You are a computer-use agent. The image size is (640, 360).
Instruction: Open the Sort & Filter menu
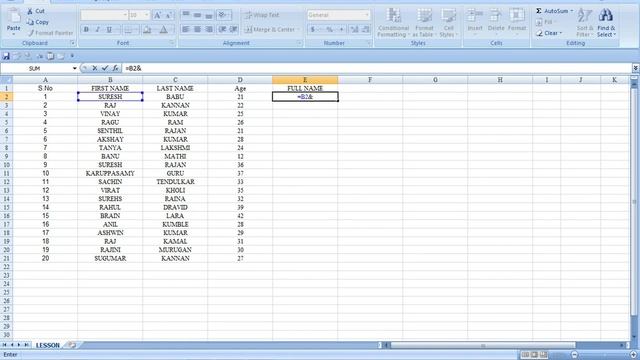[x=584, y=23]
